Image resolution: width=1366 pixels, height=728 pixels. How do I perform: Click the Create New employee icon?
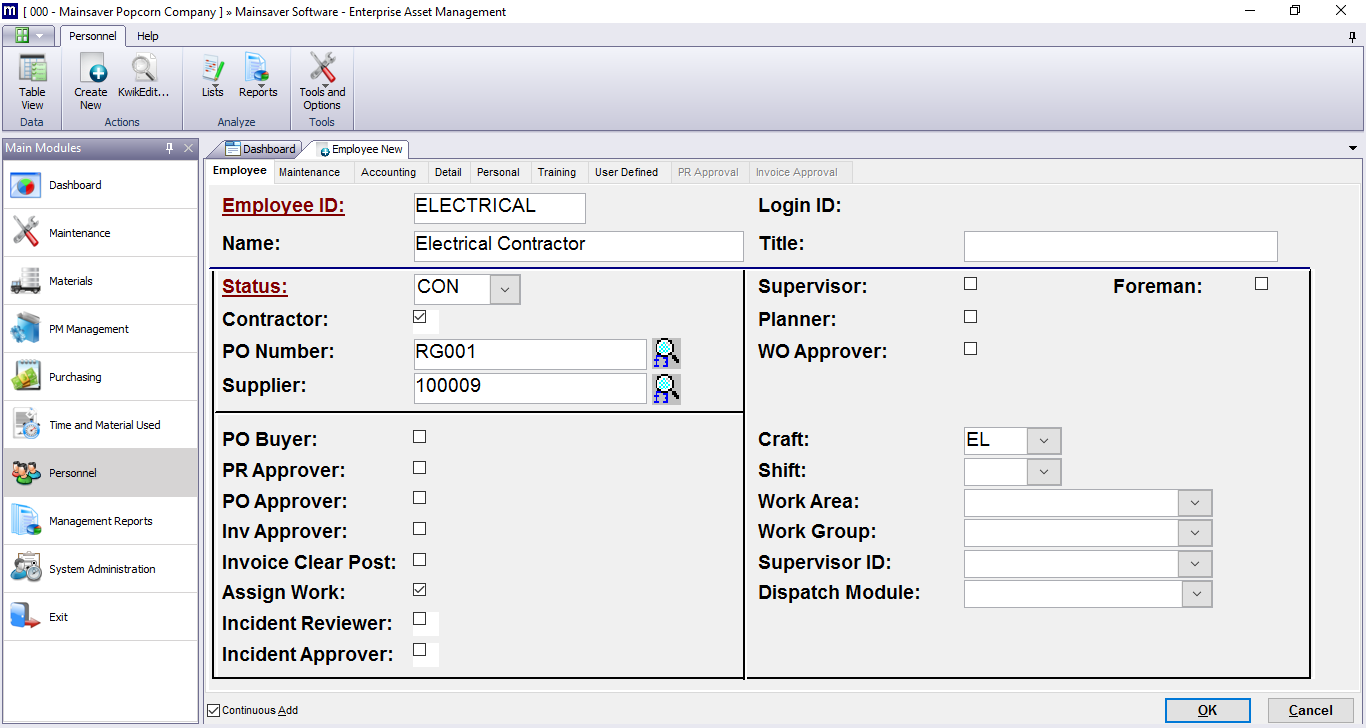(x=90, y=80)
